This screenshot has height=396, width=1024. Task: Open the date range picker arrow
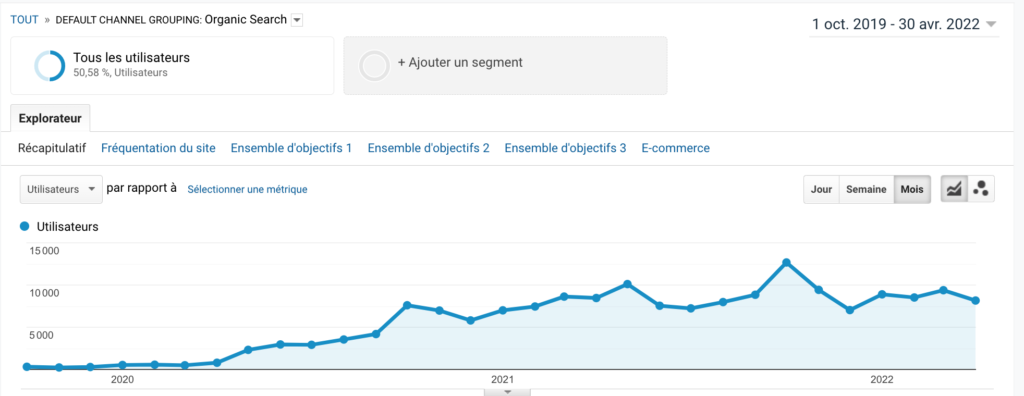point(991,25)
